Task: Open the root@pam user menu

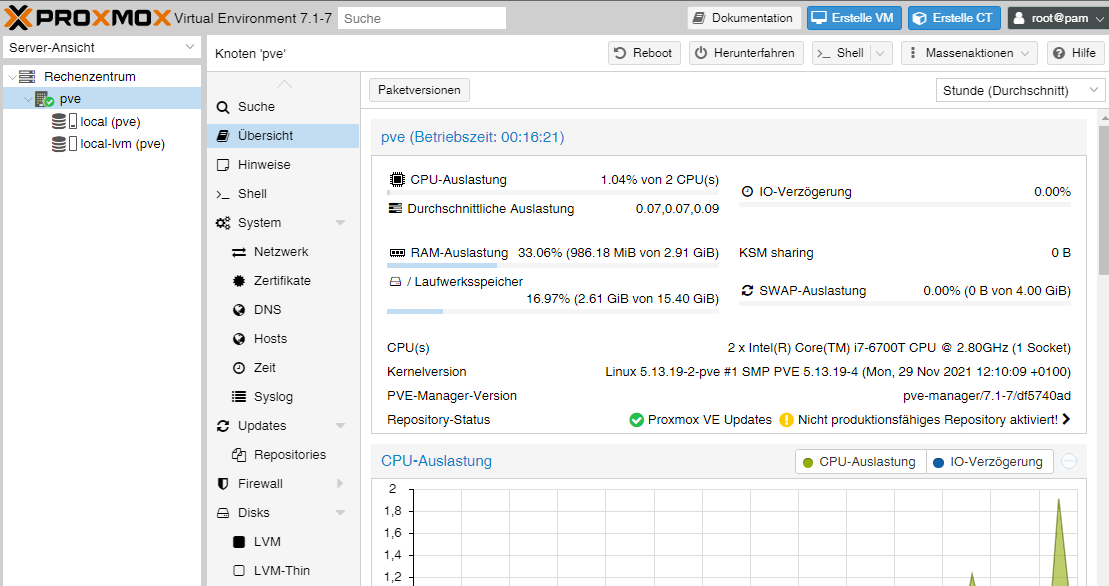Action: [x=1057, y=18]
